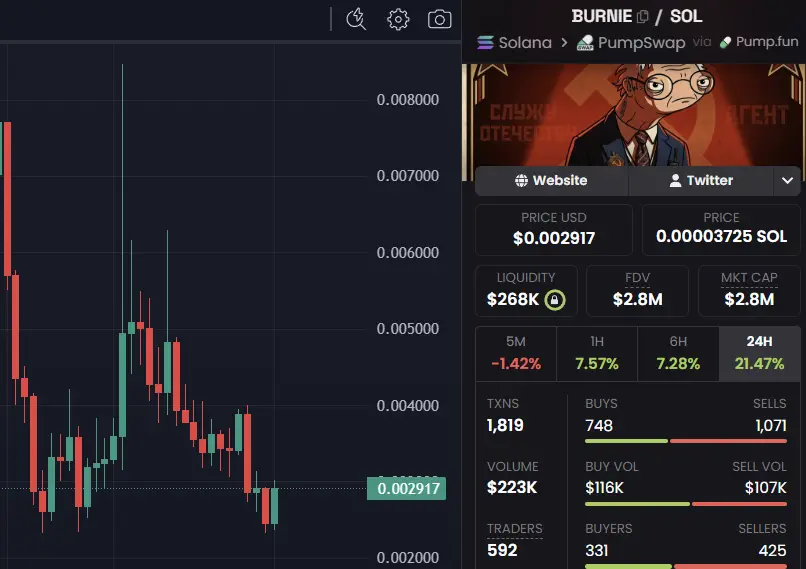Click the TXNS 1,819 value
The image size is (806, 569).
[505, 426]
